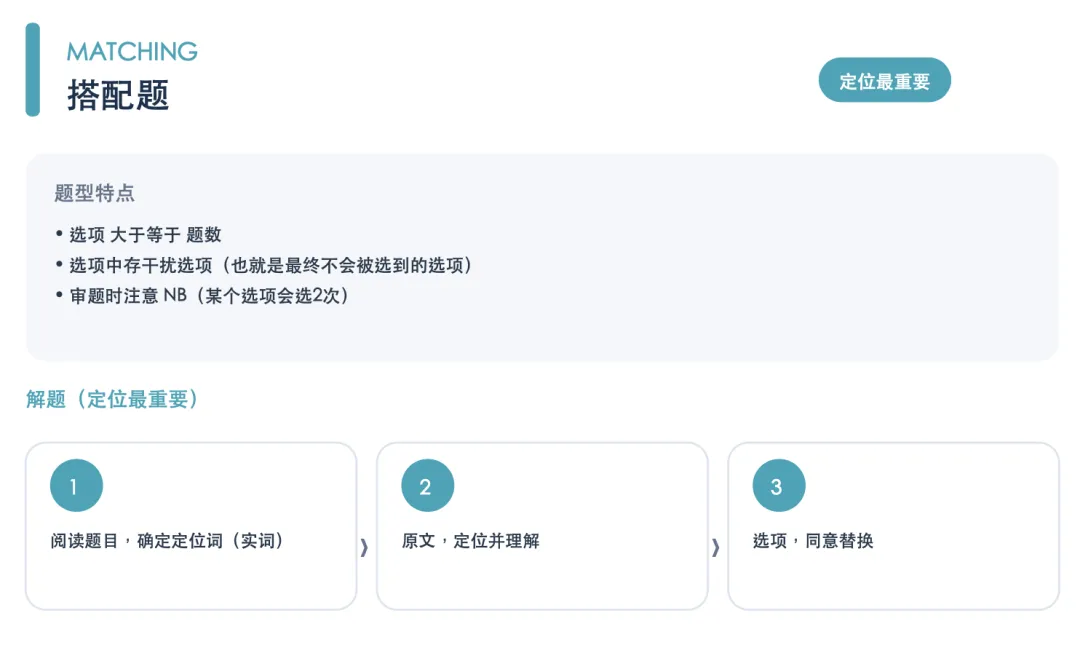Viewport: 1080px width, 645px height.
Task: Select the step 1 circle icon
Action: [x=76, y=486]
